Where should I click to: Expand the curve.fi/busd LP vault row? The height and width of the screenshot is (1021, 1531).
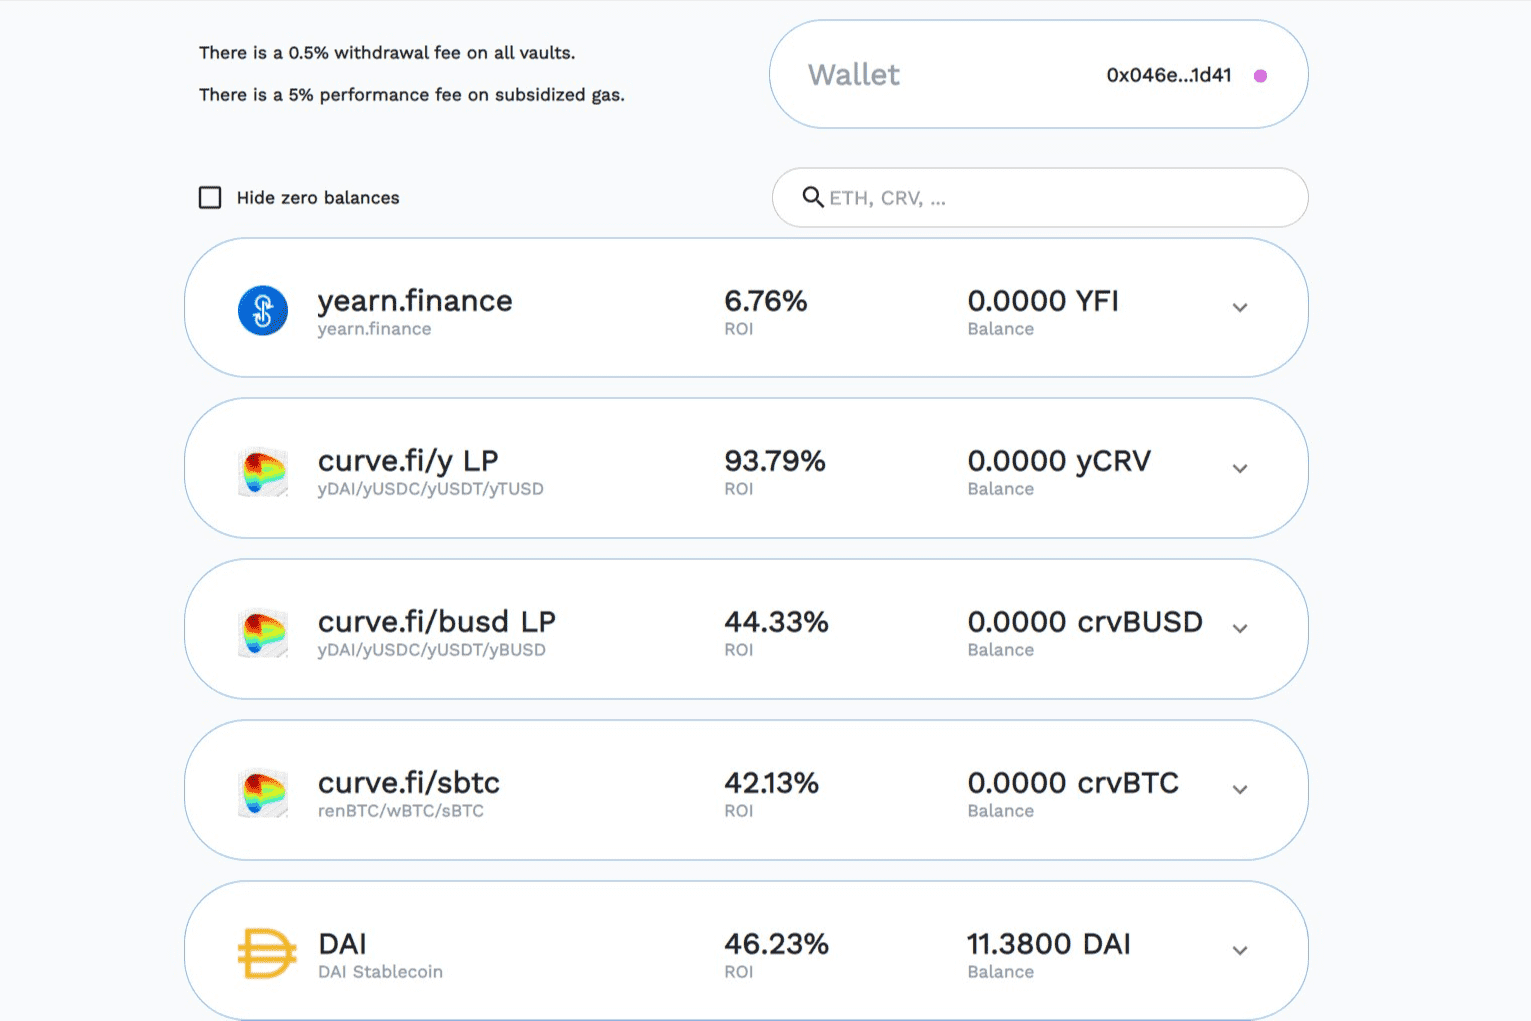coord(1240,628)
